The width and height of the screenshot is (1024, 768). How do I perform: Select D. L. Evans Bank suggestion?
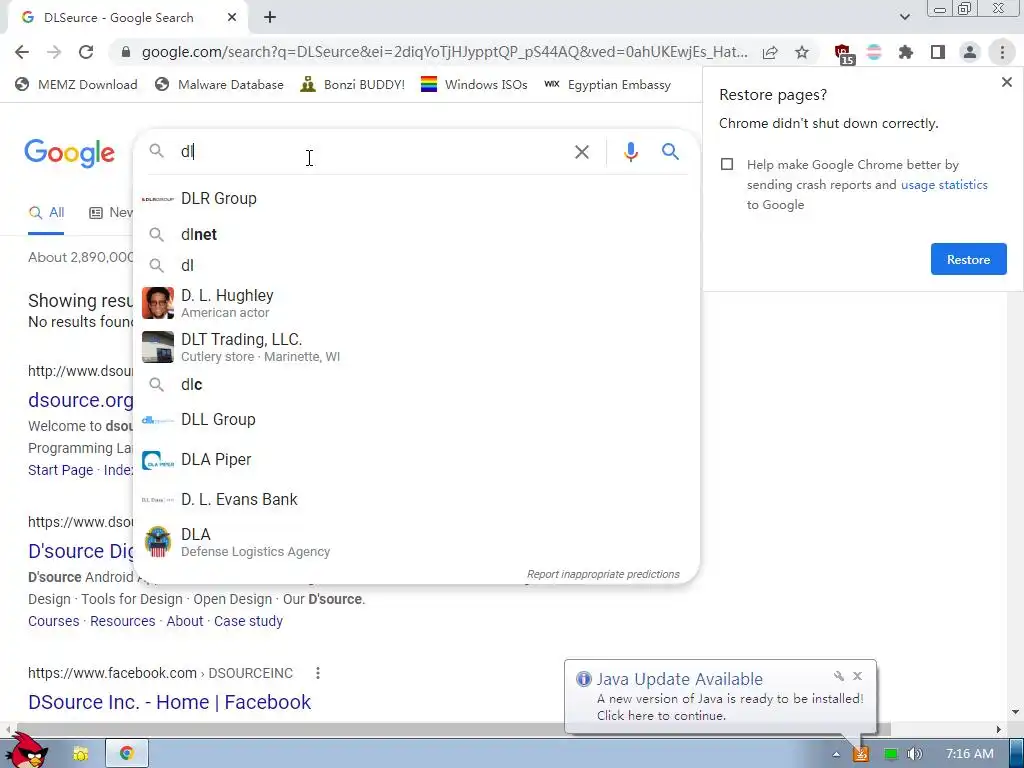coord(416,500)
